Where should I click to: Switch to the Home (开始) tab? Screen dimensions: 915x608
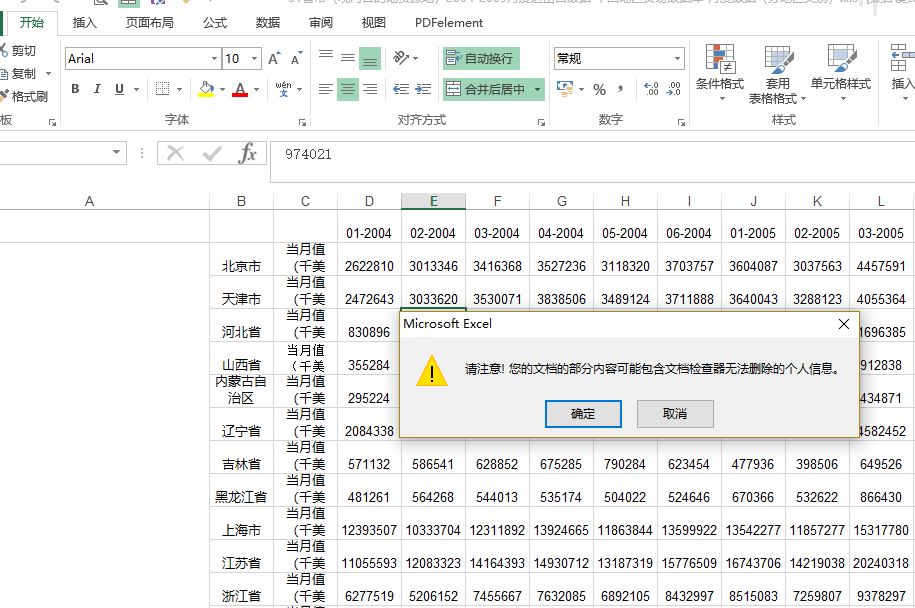[x=32, y=23]
